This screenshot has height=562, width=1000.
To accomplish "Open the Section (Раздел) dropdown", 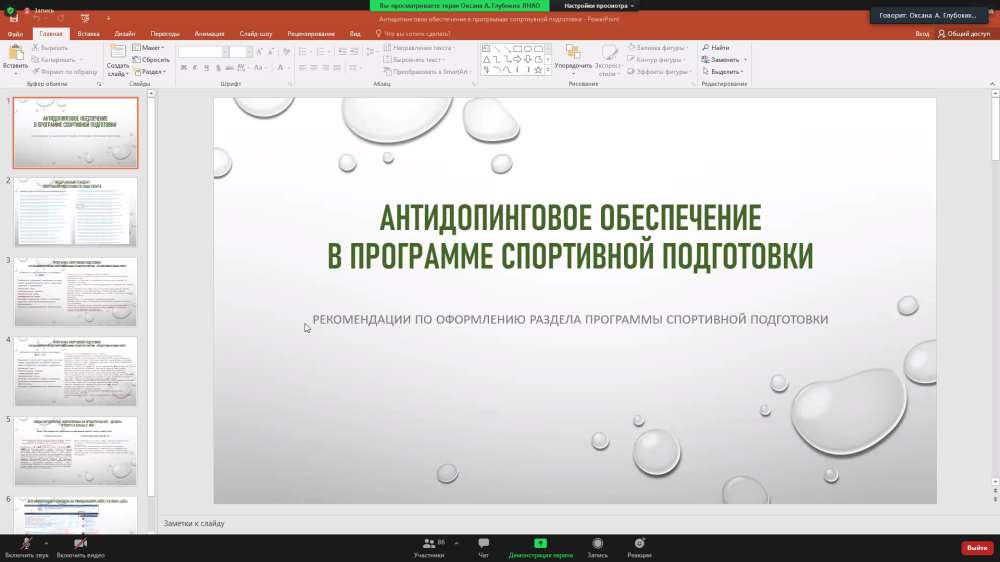I will coord(149,72).
